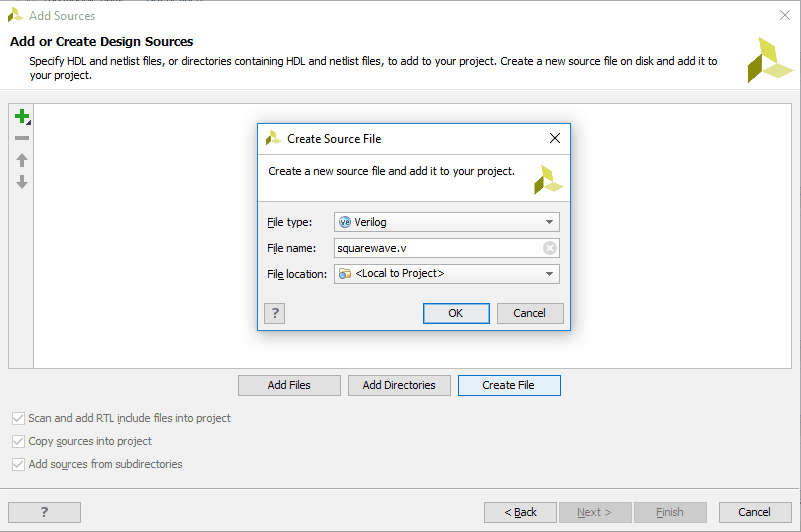Open the File type Verilog dropdown

(446, 222)
